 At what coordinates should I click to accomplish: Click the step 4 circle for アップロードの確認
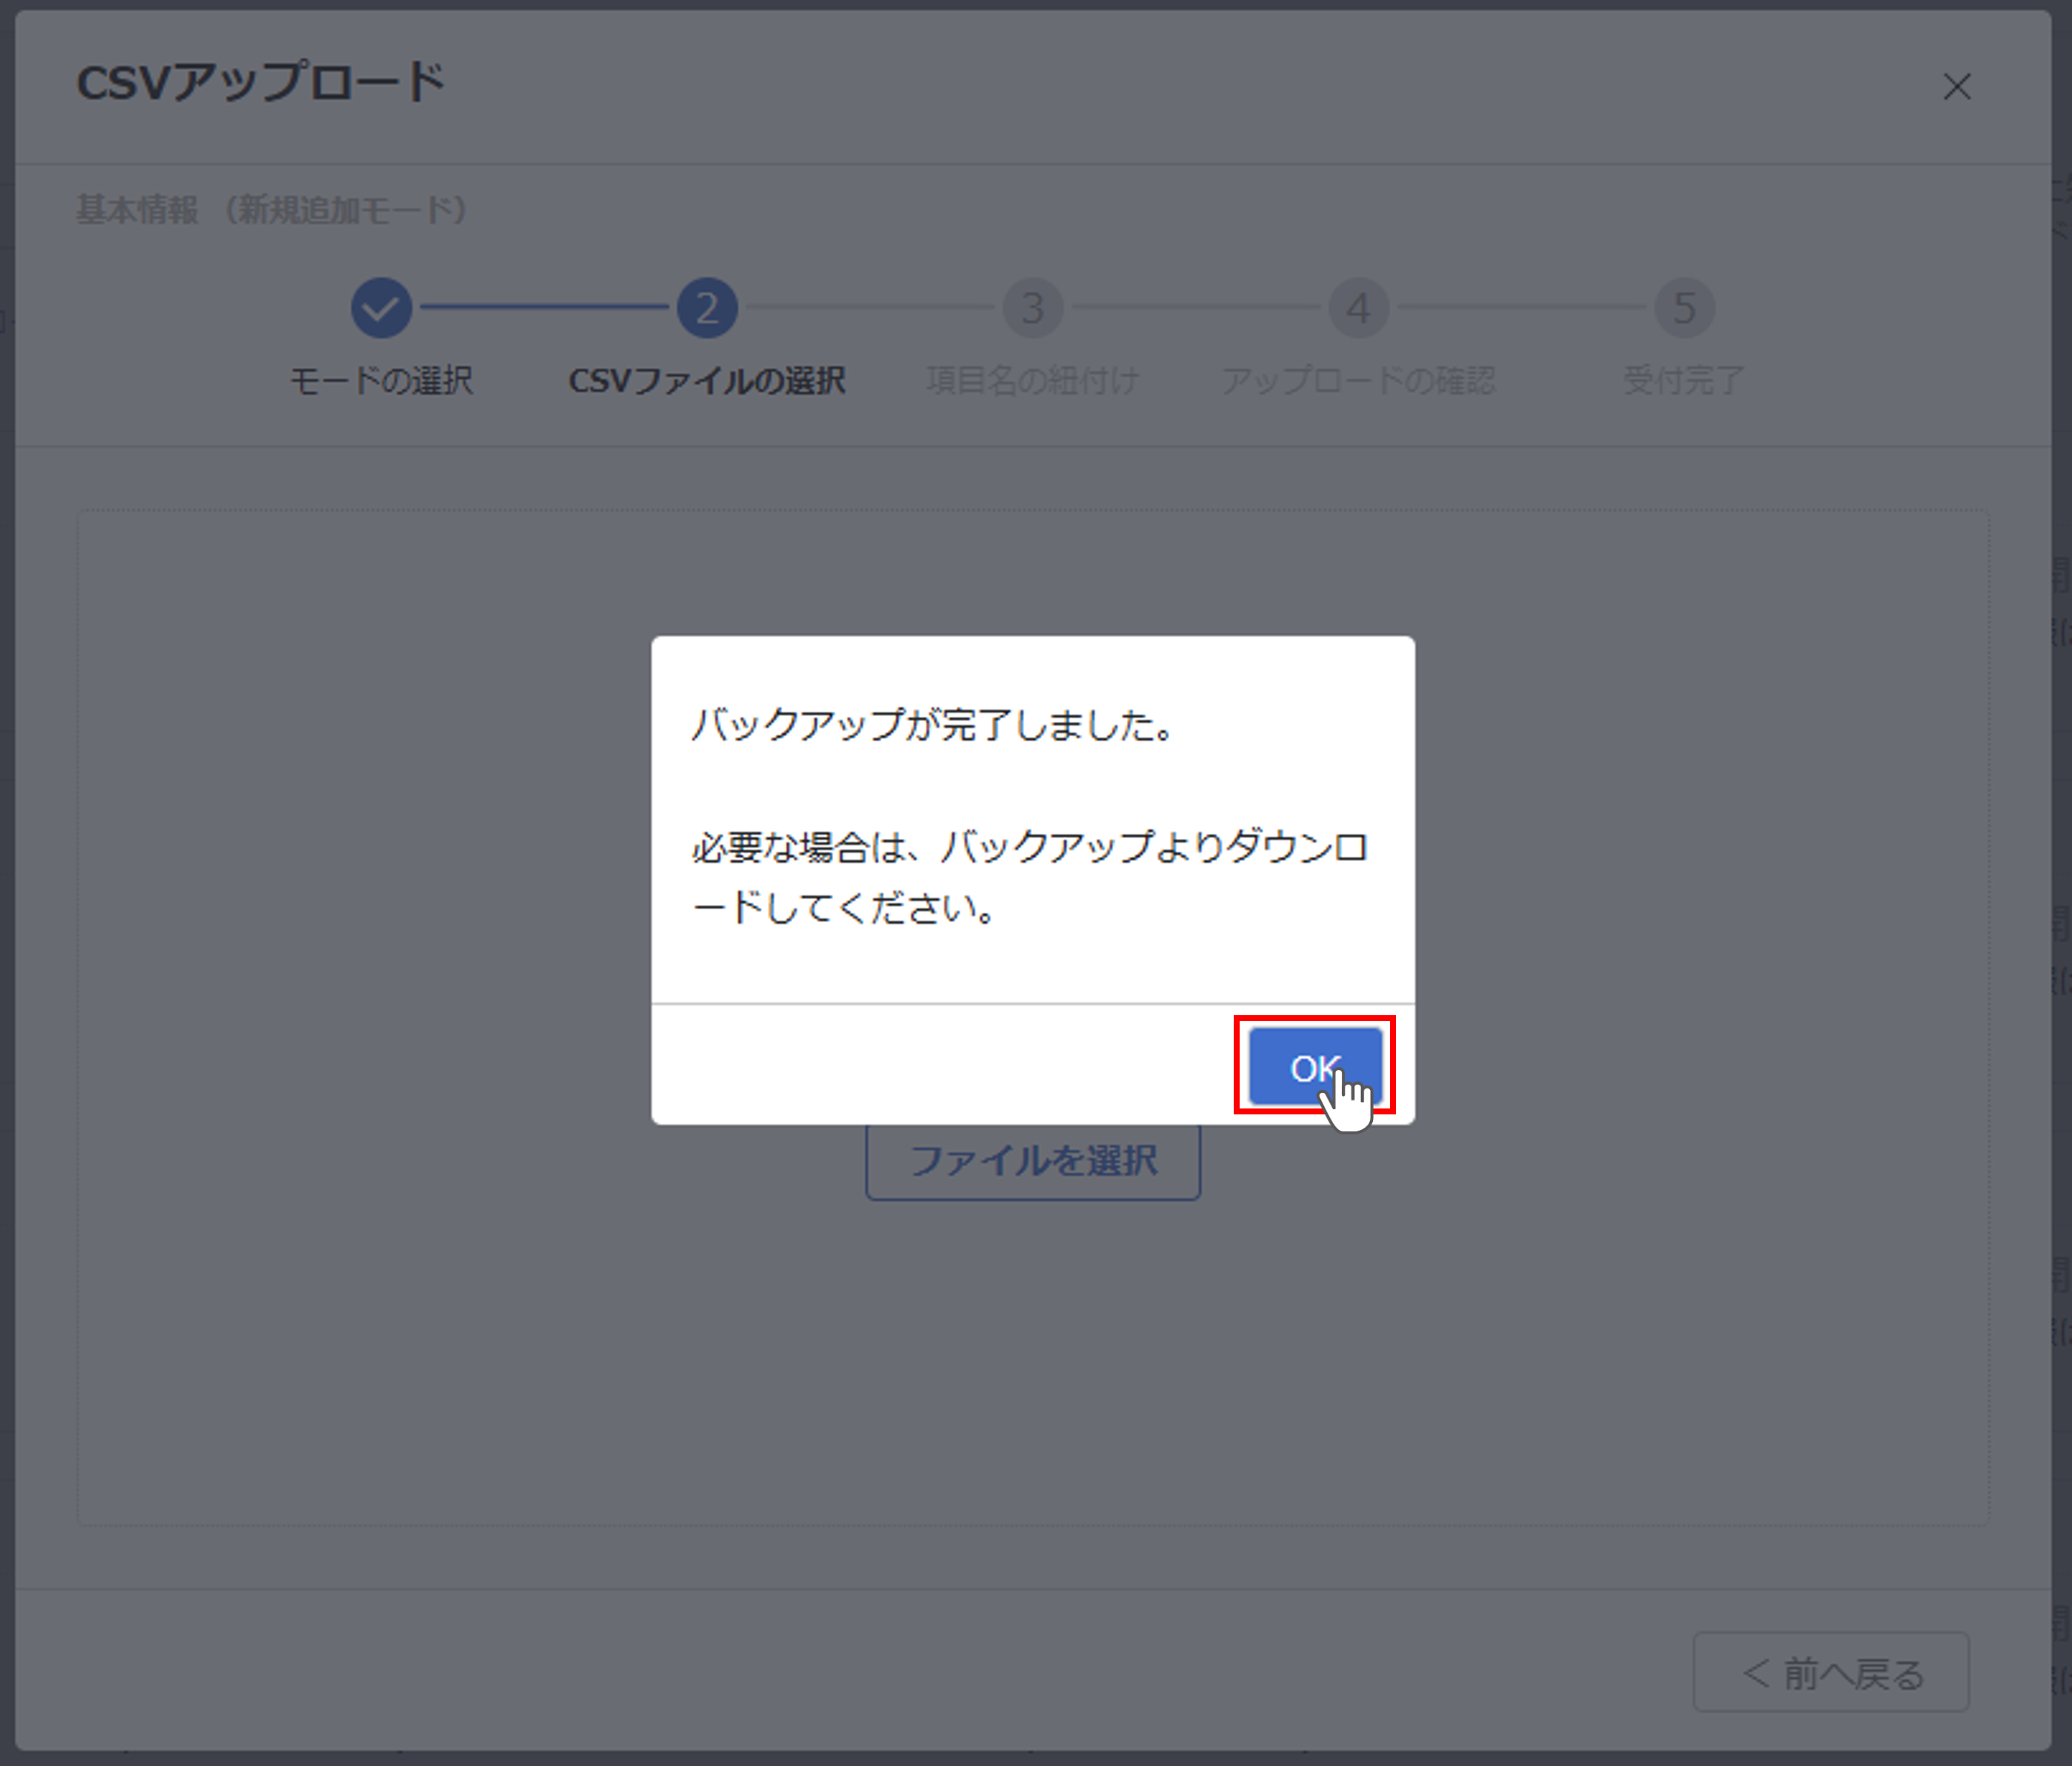1357,307
